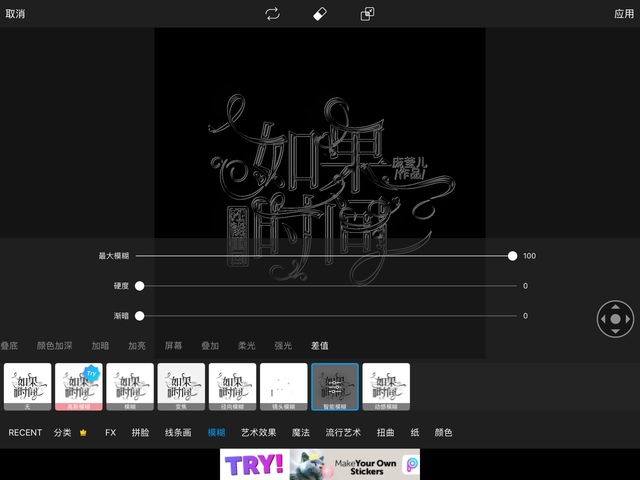Image resolution: width=640 pixels, height=480 pixels.
Task: Click the 最大模糊 slider handle
Action: [x=513, y=256]
